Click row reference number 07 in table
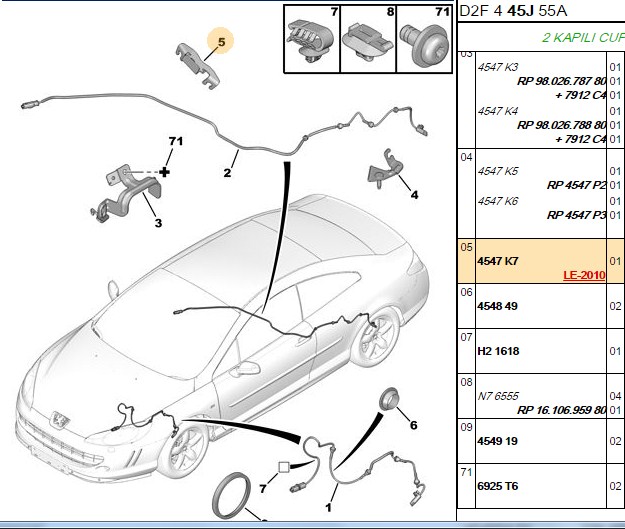This screenshot has width=625, height=529. click(466, 337)
